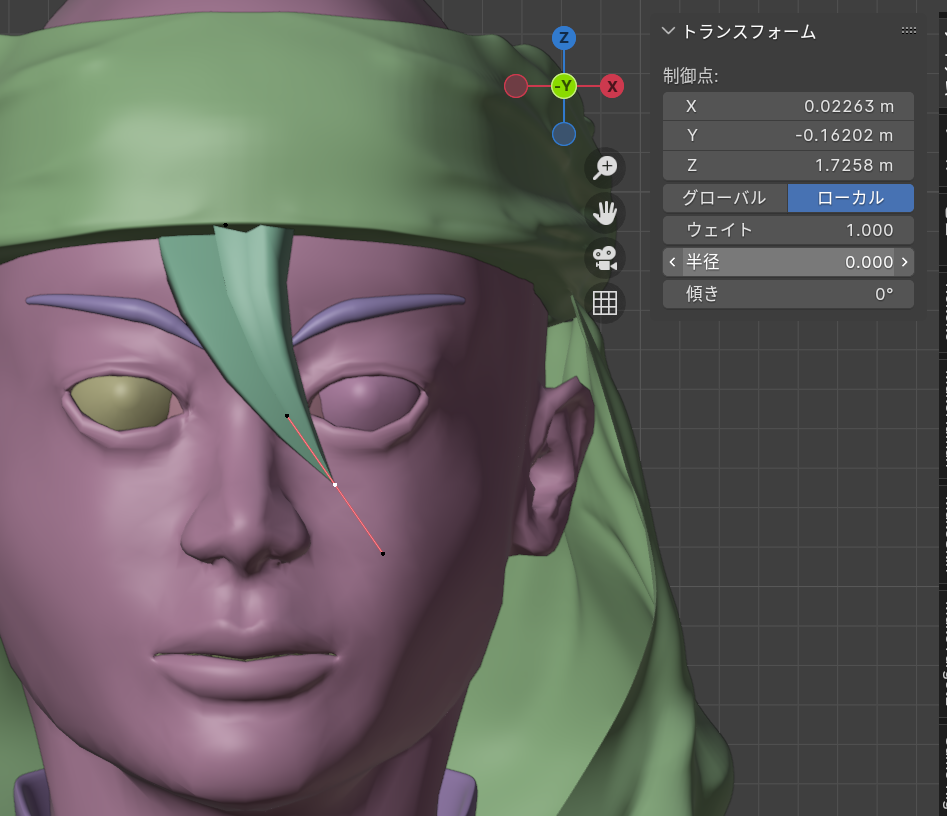Select the control point under the headband
Screen dimensions: 947x816
point(226,225)
